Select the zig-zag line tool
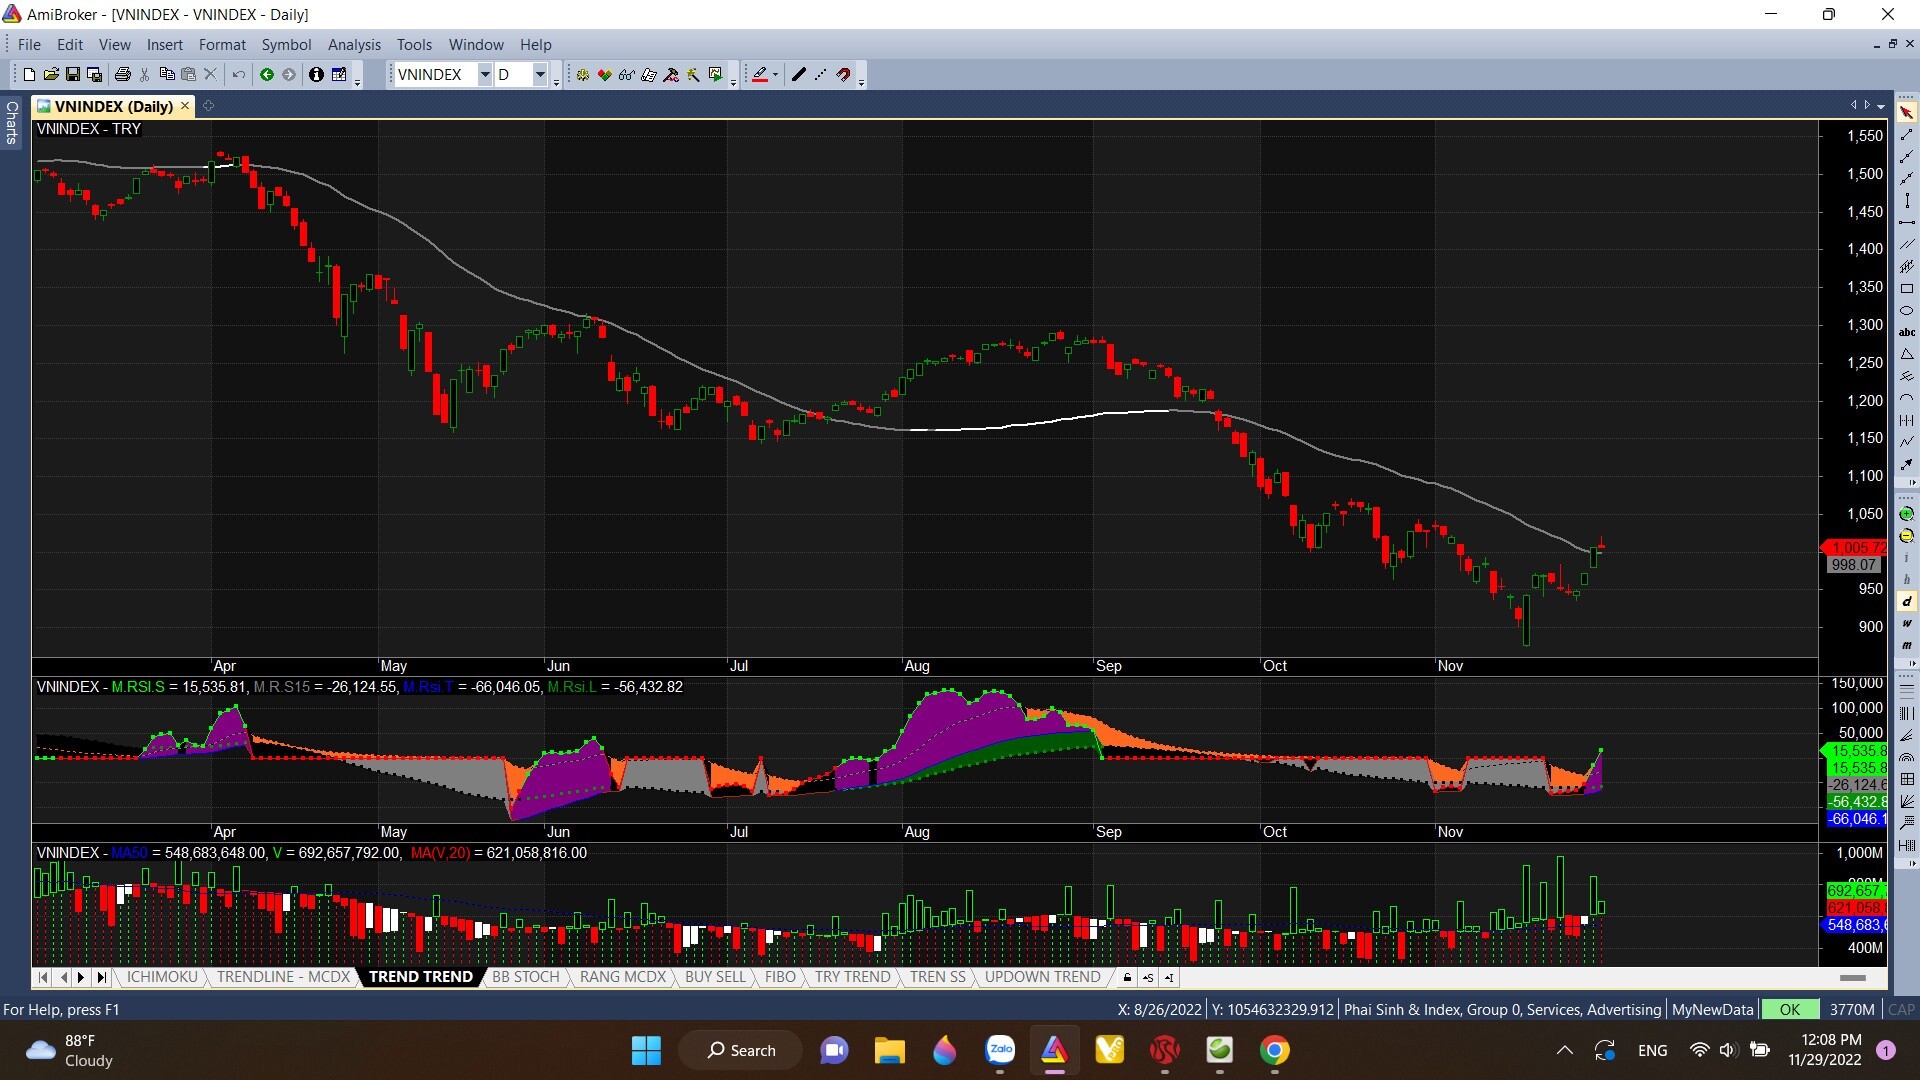Viewport: 1920px width, 1080px height. click(x=1907, y=442)
